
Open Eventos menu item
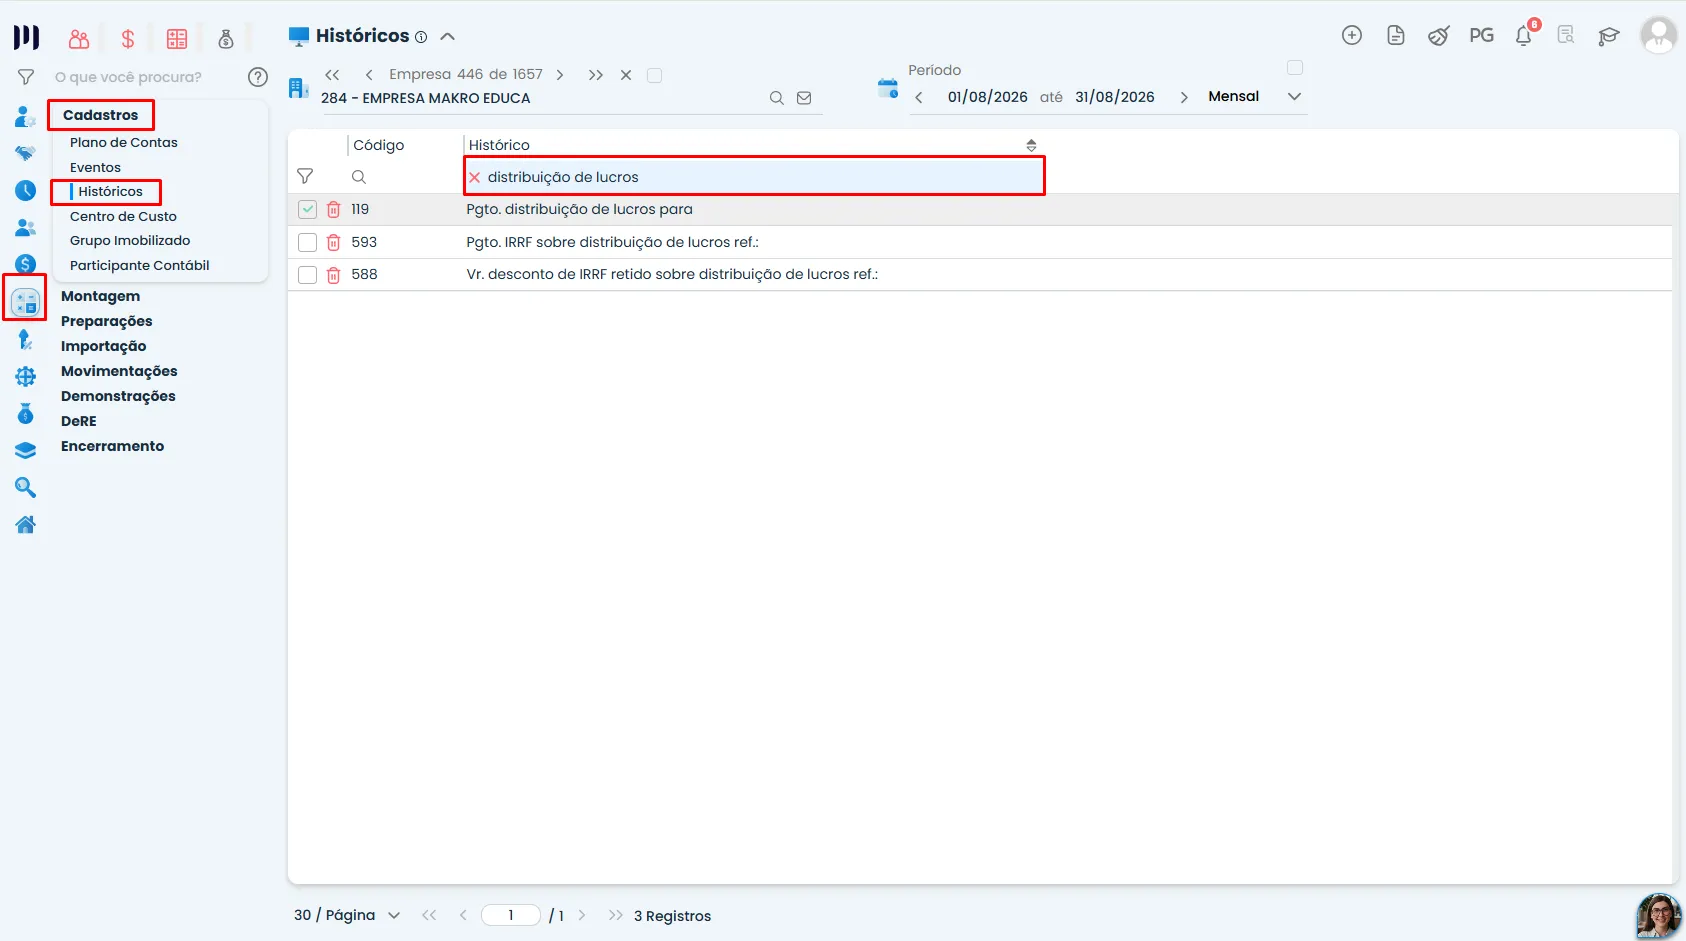click(95, 168)
